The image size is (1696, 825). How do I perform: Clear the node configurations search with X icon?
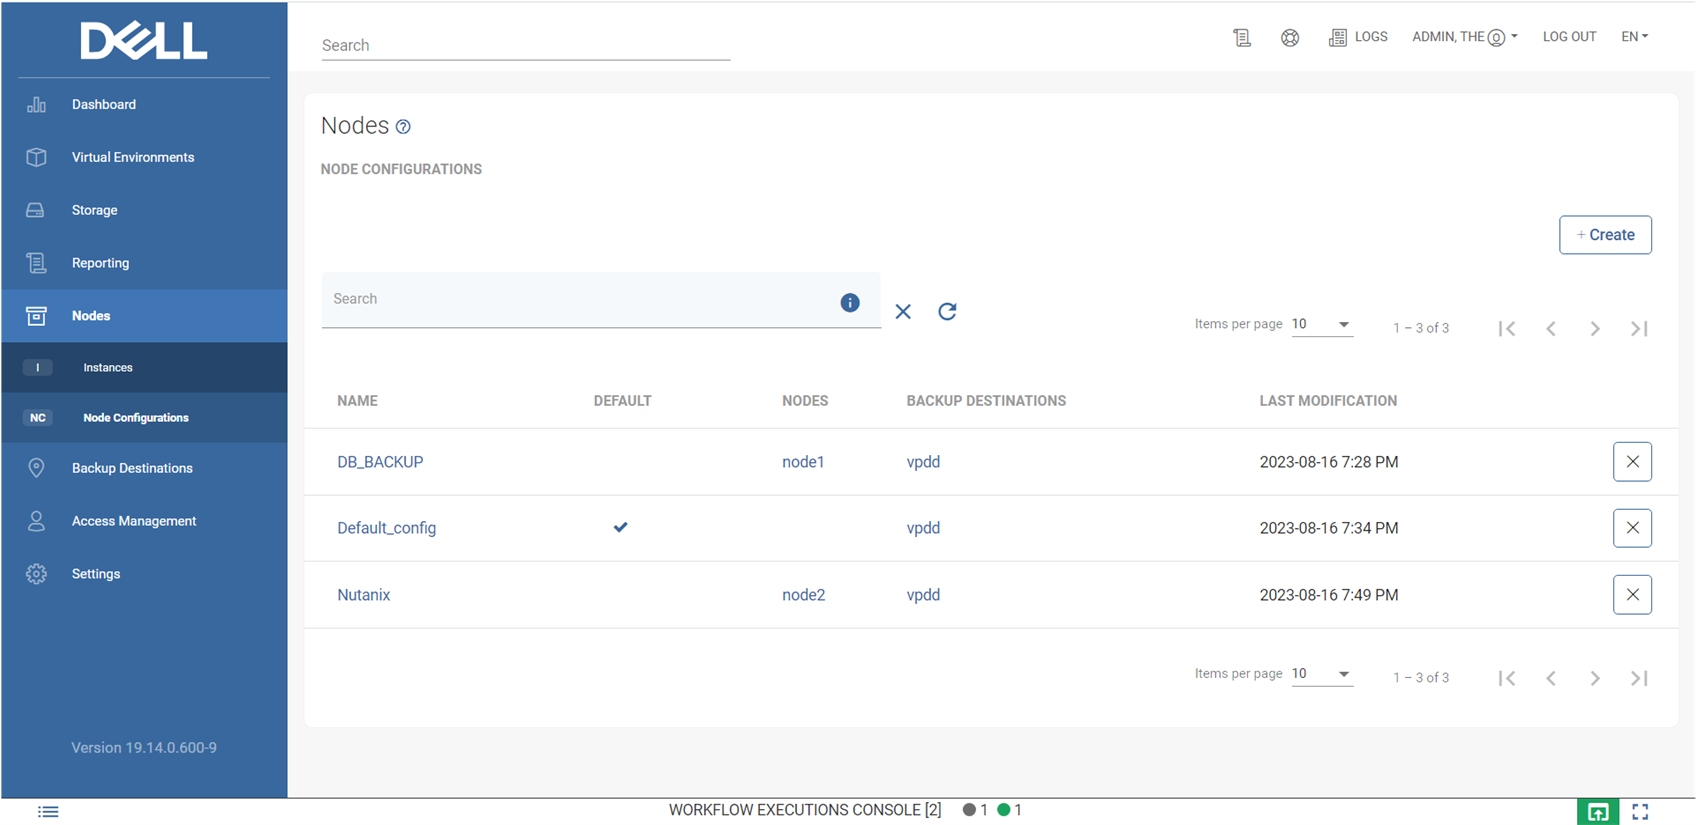pos(903,311)
